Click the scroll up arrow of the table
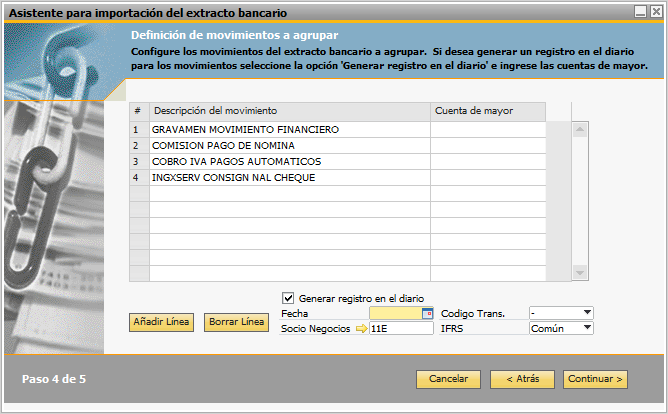 tap(579, 129)
